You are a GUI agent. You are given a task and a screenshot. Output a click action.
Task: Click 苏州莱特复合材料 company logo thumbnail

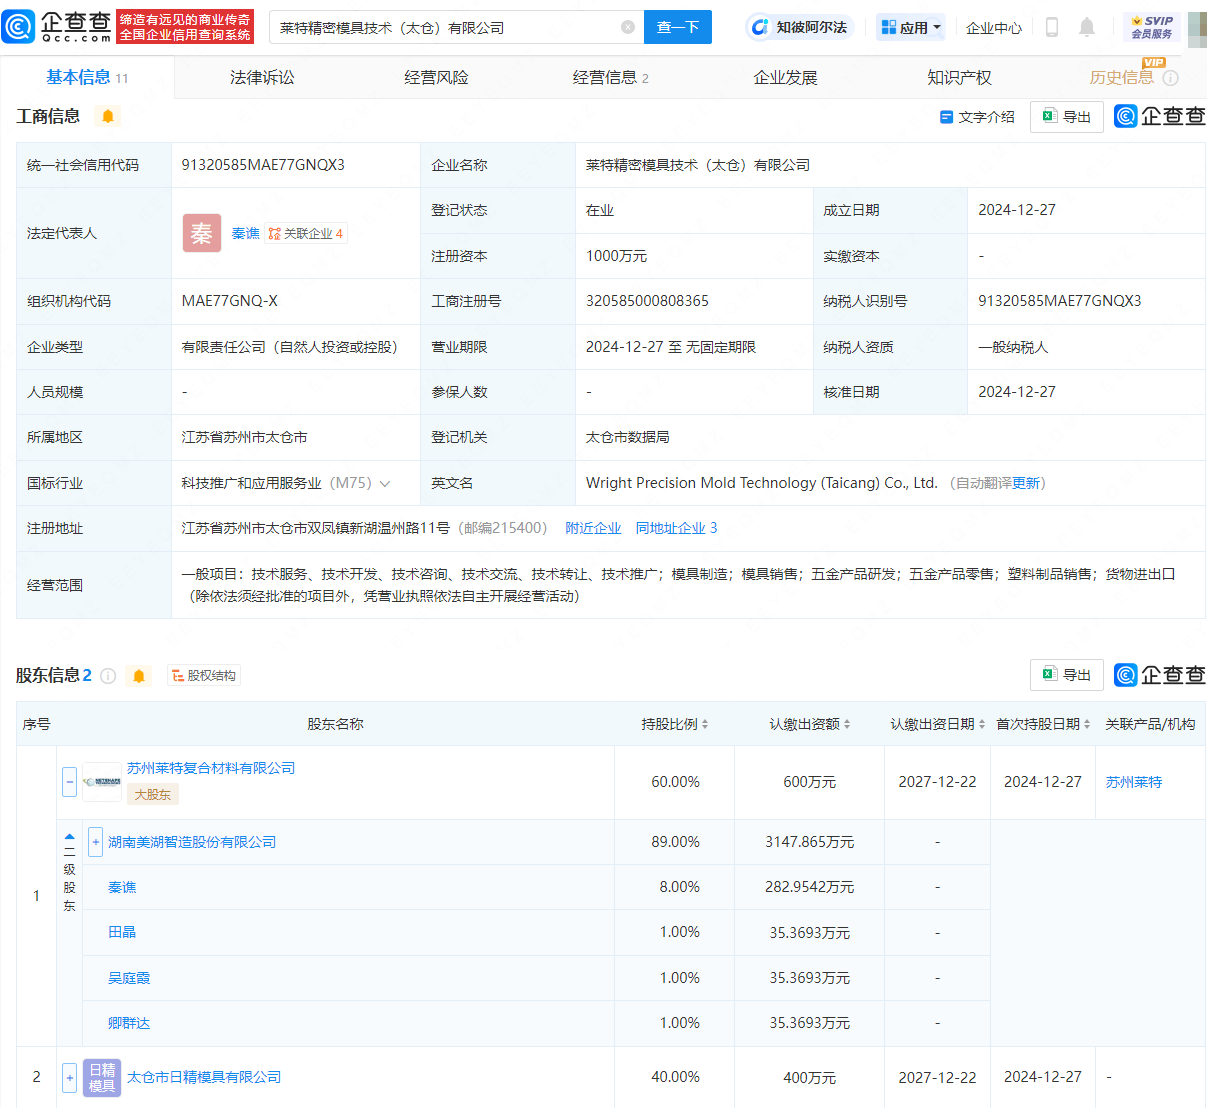coord(102,782)
